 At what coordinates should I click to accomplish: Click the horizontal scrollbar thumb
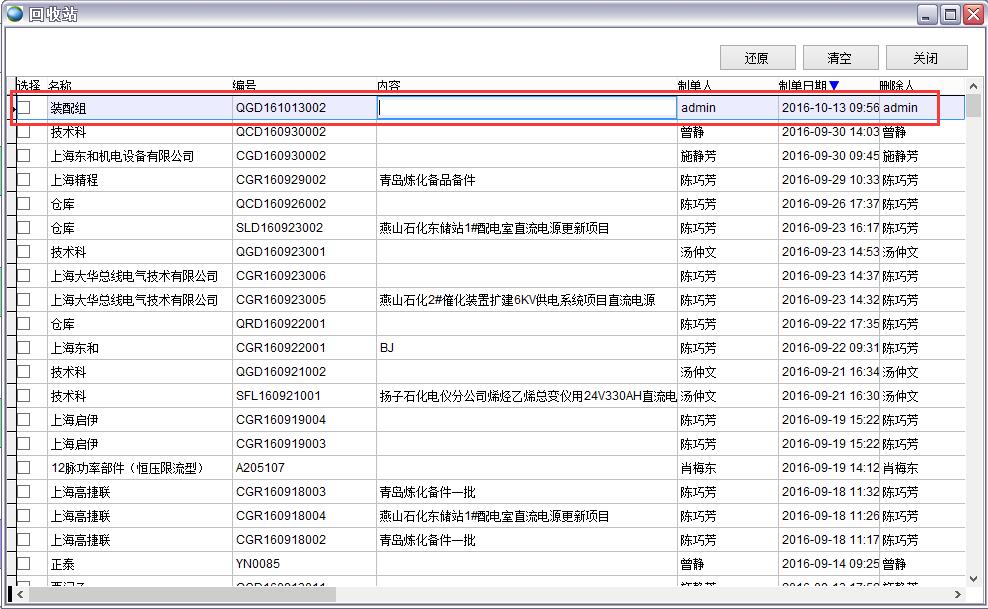pos(180,594)
